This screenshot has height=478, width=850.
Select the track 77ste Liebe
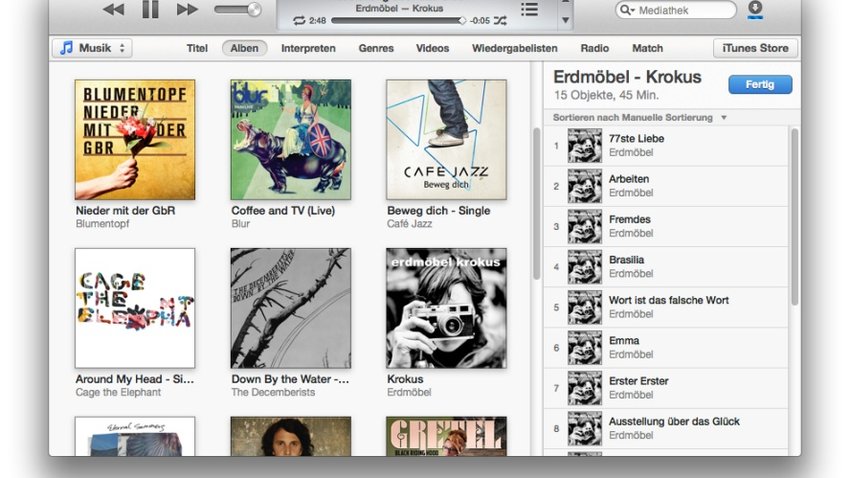point(666,146)
